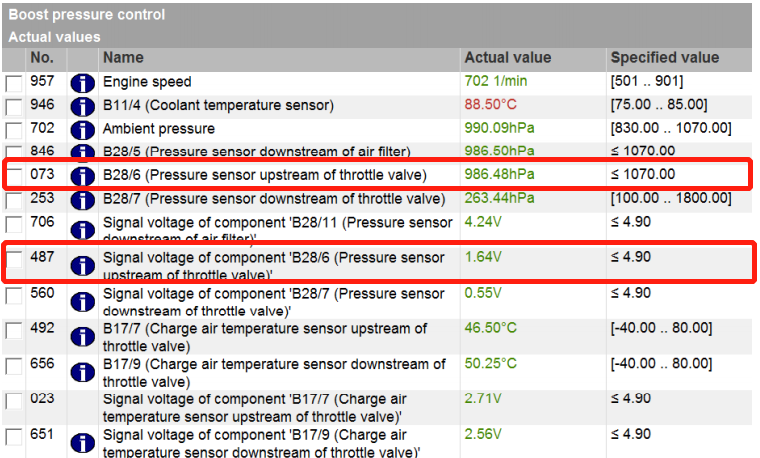Open info icon for Engine speed row
Viewport: 760px width, 458px height.
[82, 83]
